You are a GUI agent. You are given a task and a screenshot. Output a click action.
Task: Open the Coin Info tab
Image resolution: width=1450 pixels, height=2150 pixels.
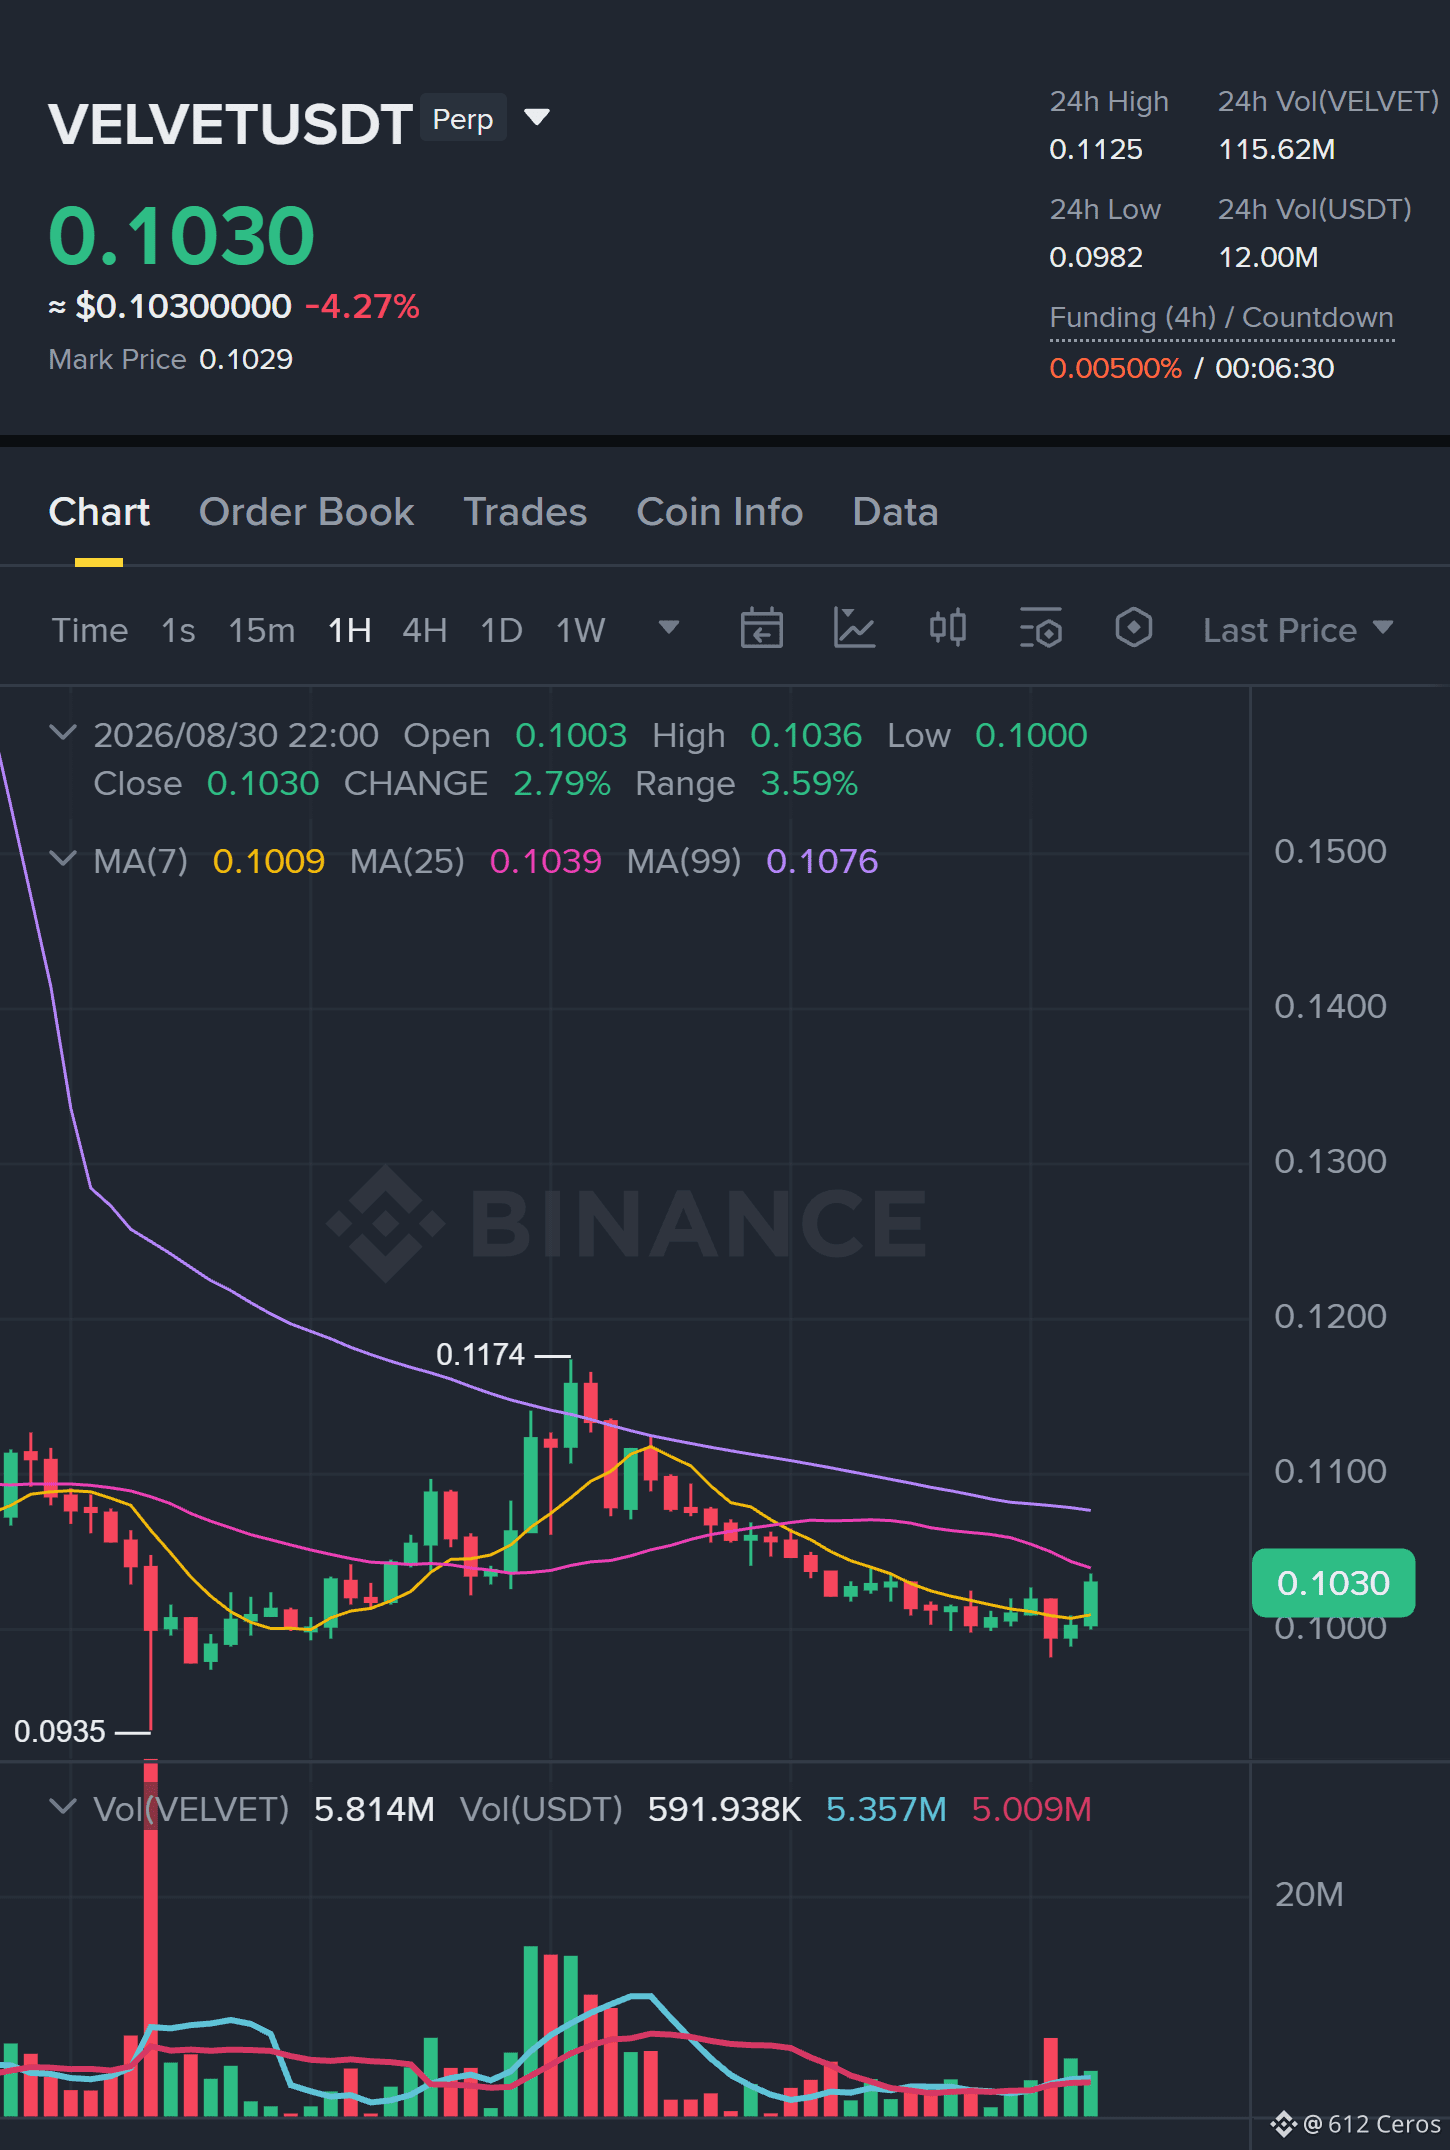[x=720, y=512]
